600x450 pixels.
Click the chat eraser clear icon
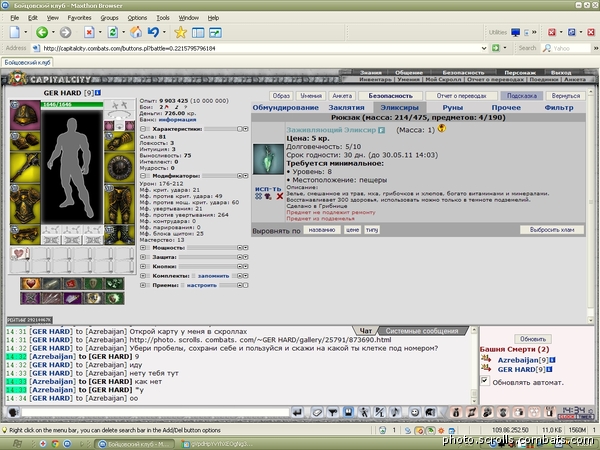(317, 412)
